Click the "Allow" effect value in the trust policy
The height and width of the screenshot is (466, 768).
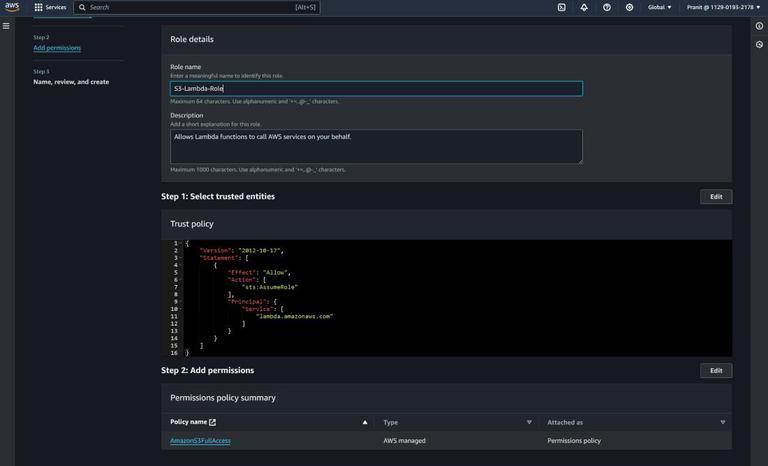(277, 272)
